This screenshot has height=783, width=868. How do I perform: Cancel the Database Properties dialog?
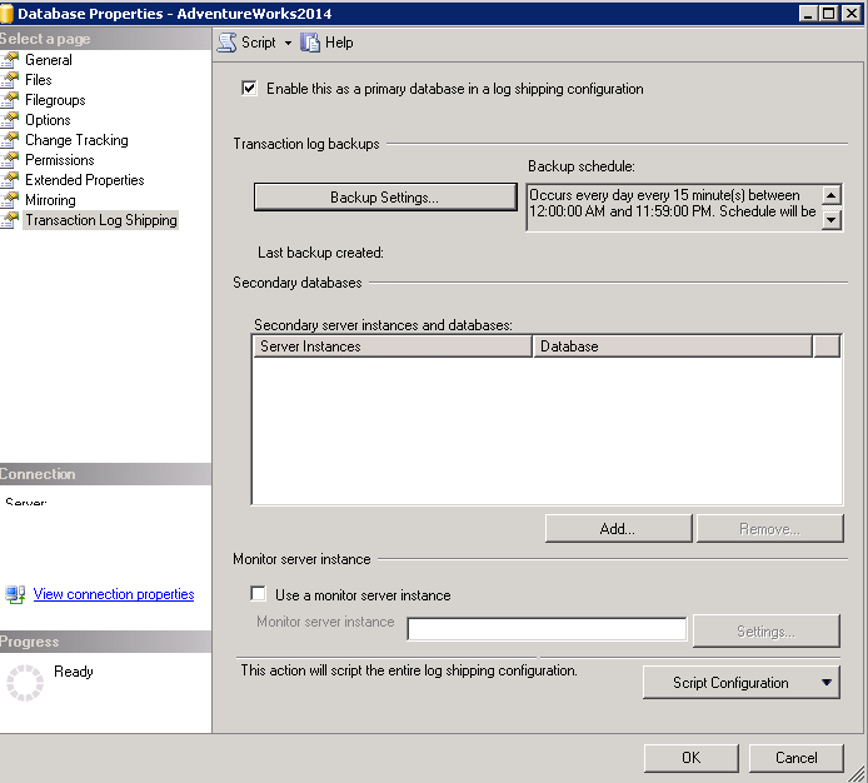[x=796, y=758]
